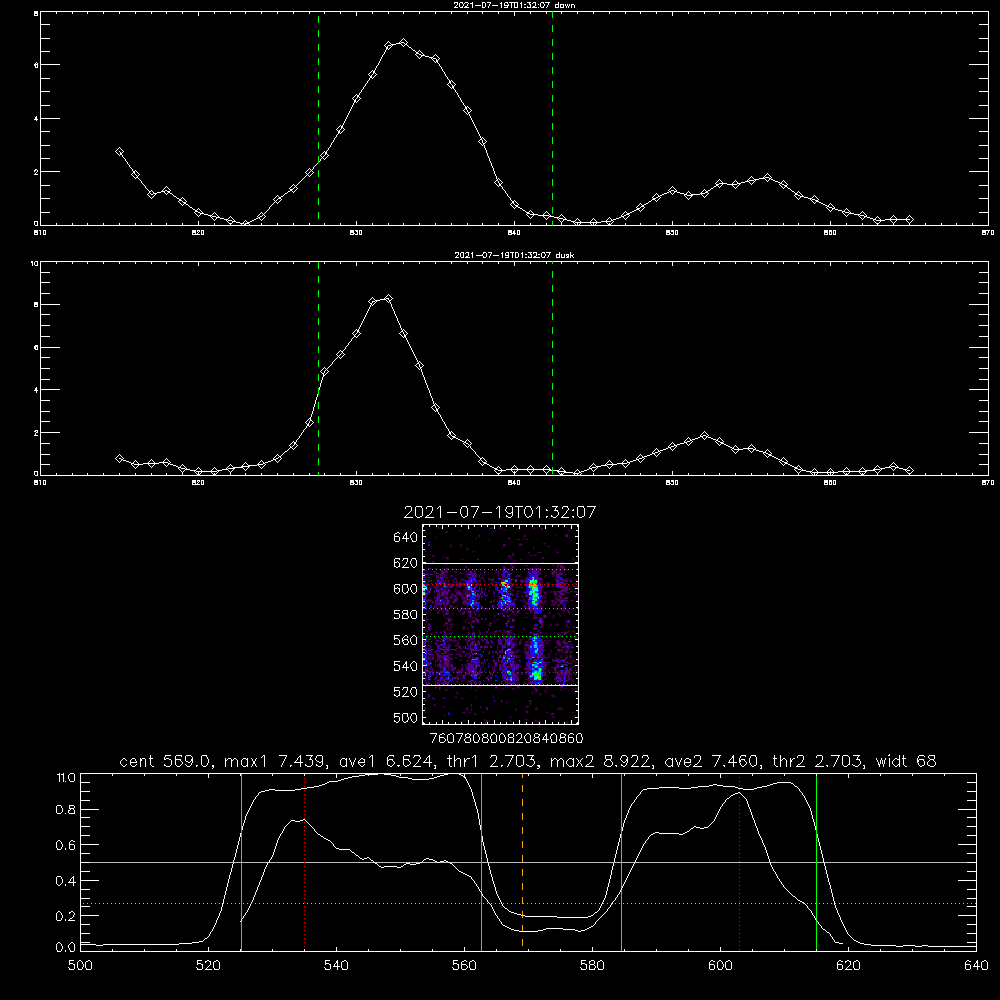Click the dotted blue threshold line in bottom plot

click(x=528, y=904)
